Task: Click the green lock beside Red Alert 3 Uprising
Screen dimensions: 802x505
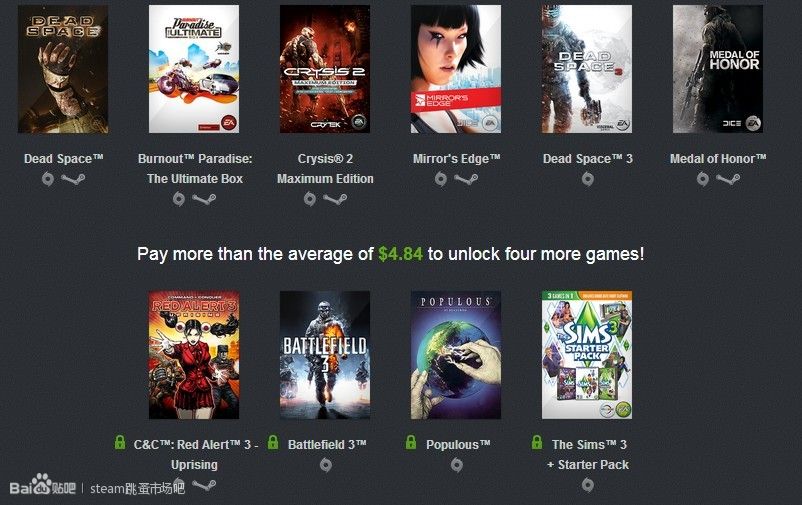Action: click(120, 443)
